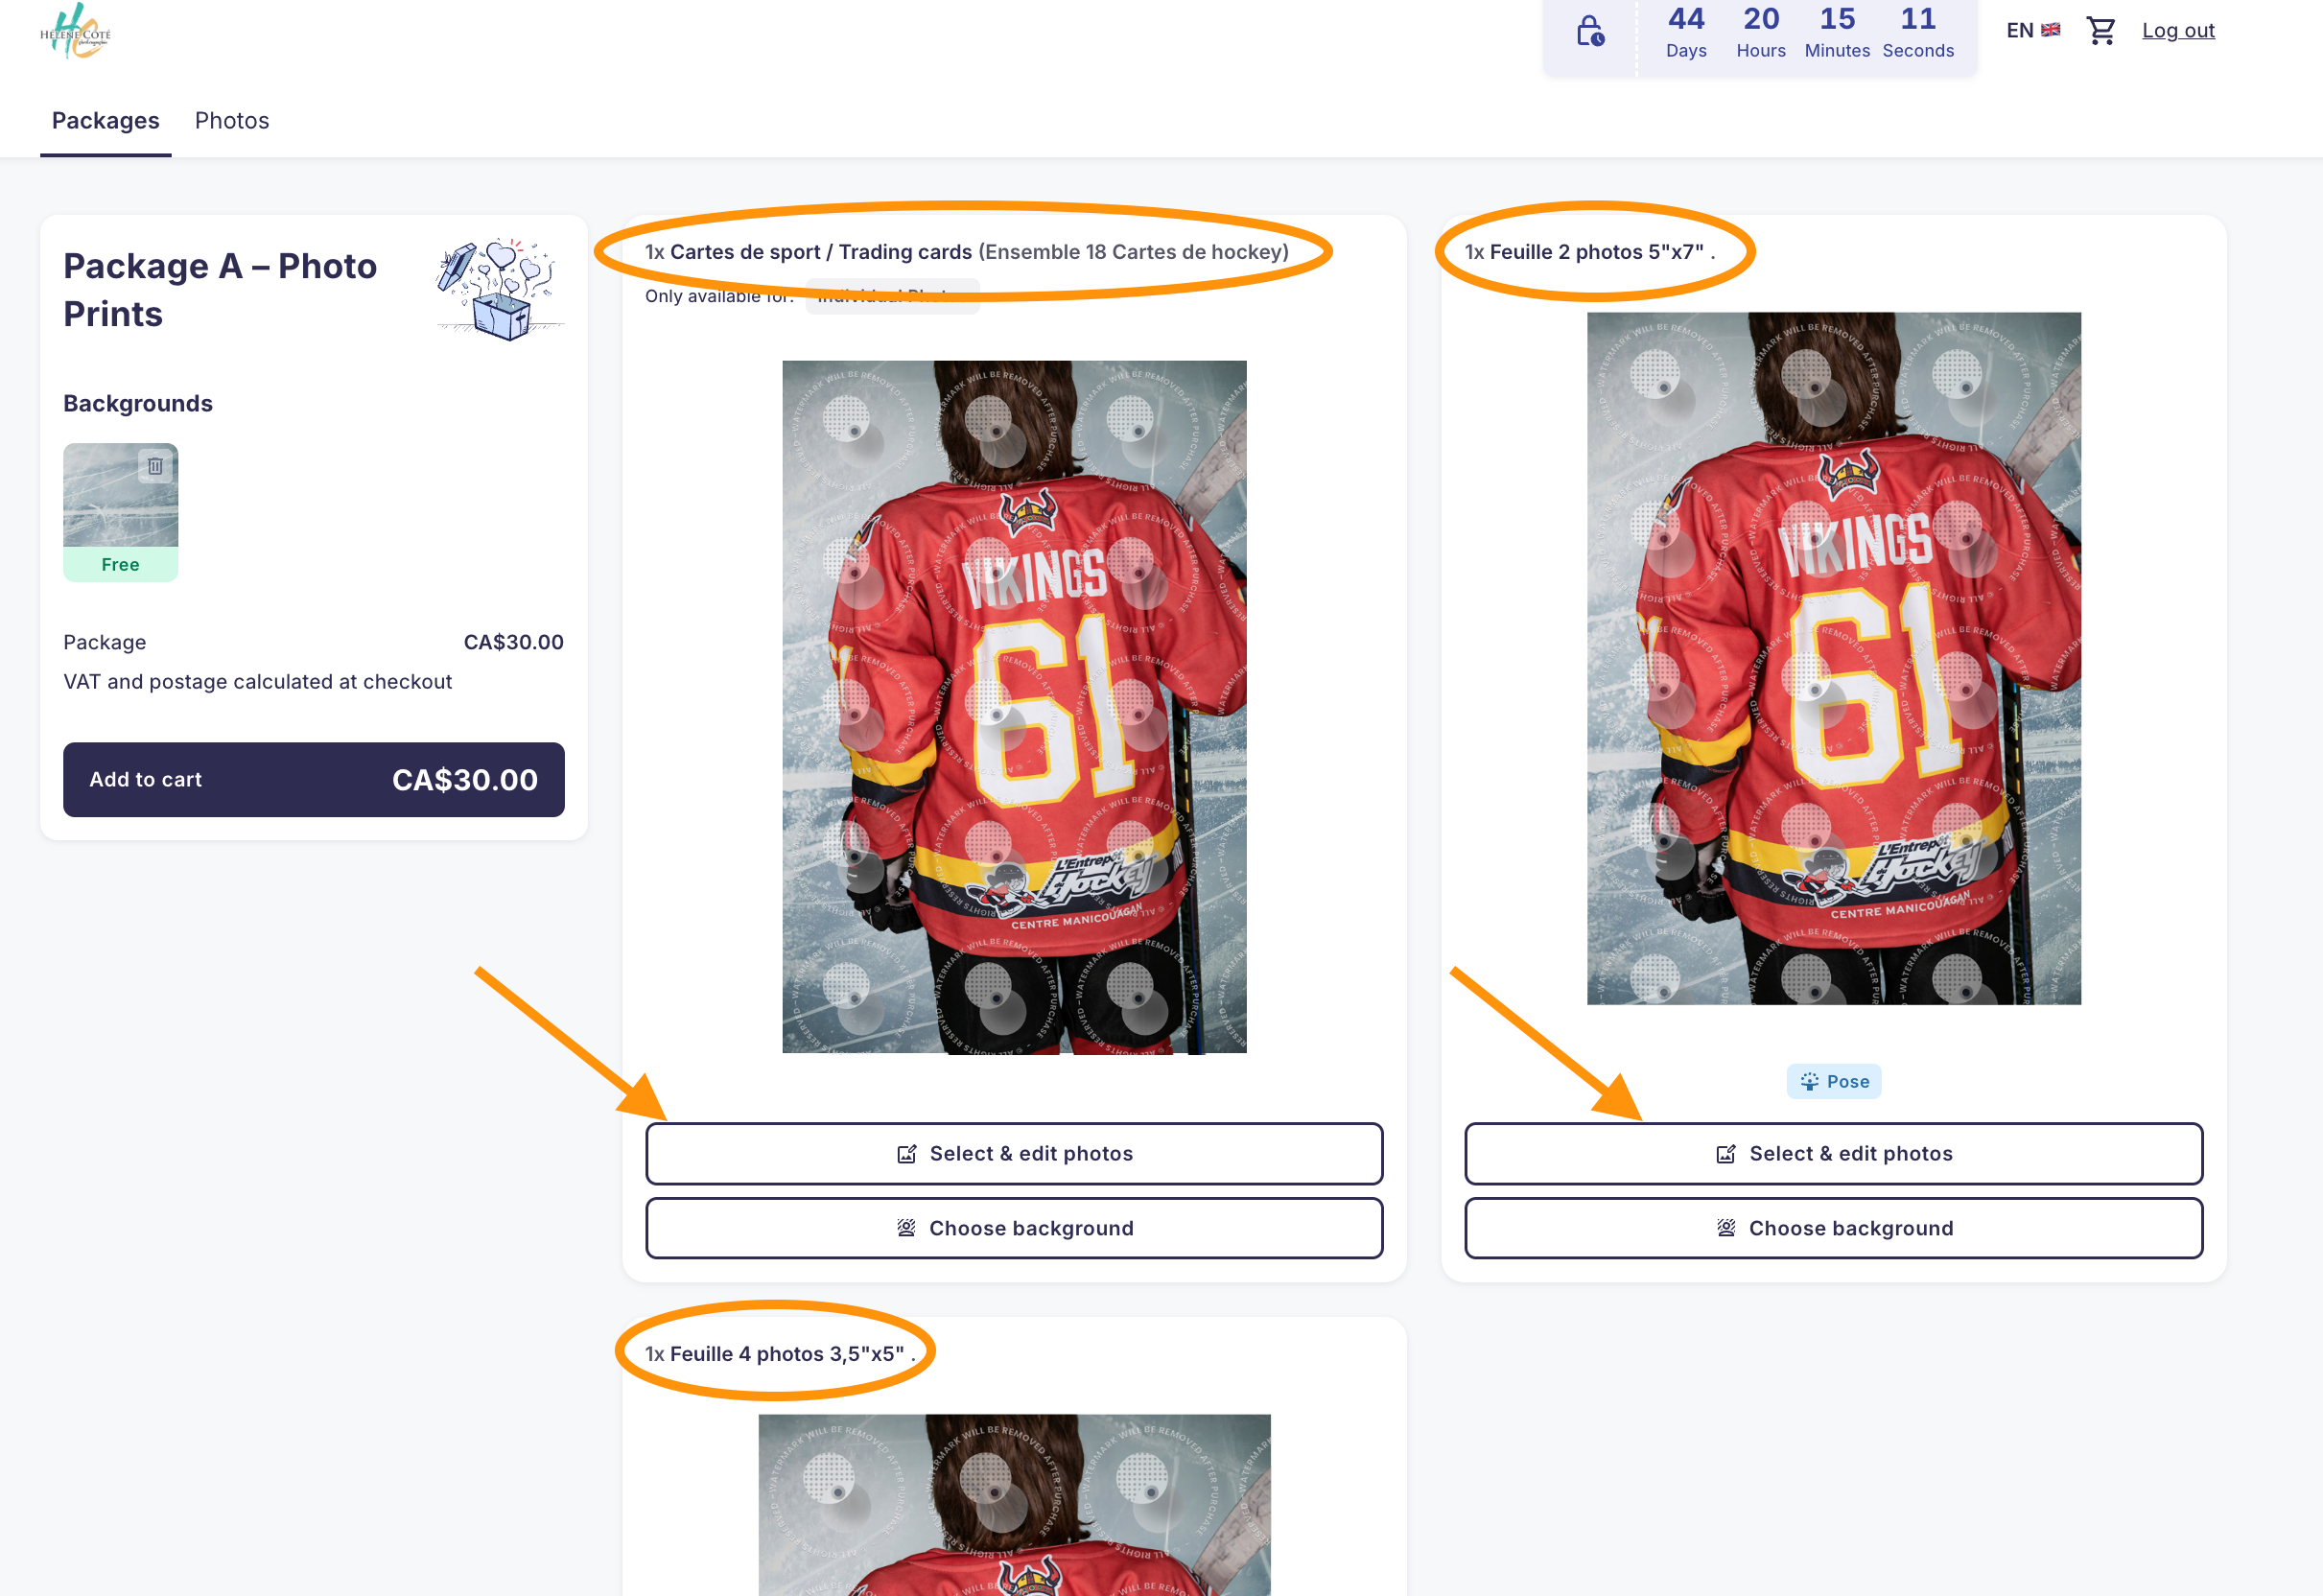Delete the selected ice background

[x=155, y=466]
